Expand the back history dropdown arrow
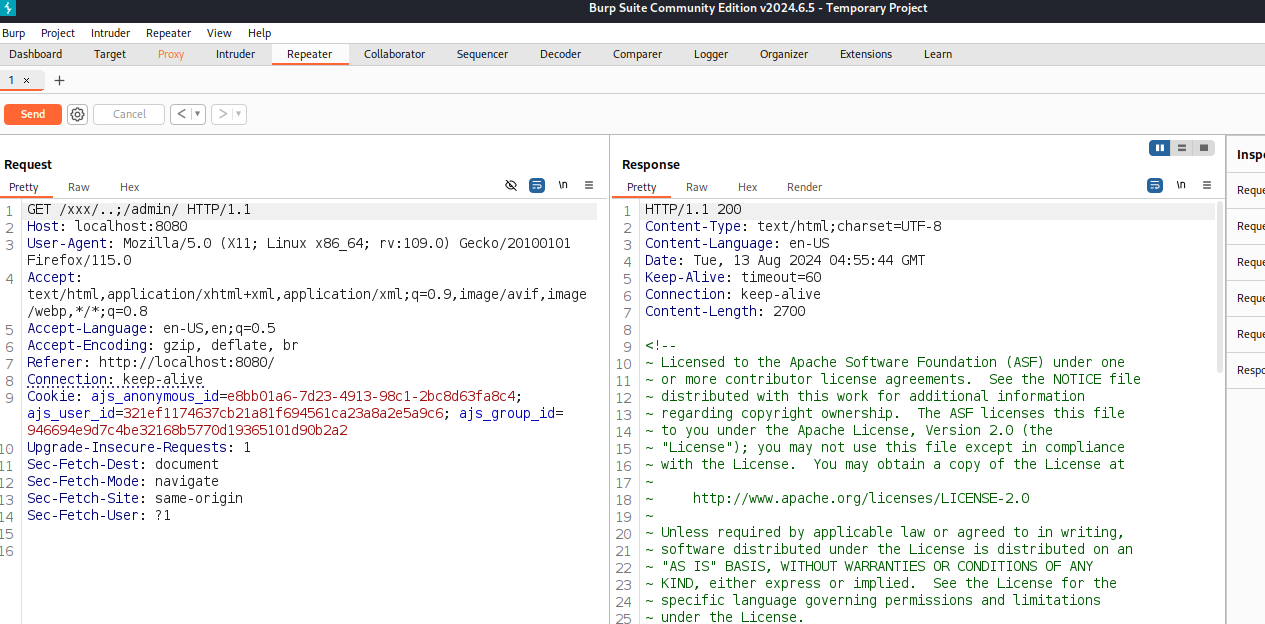 198,114
